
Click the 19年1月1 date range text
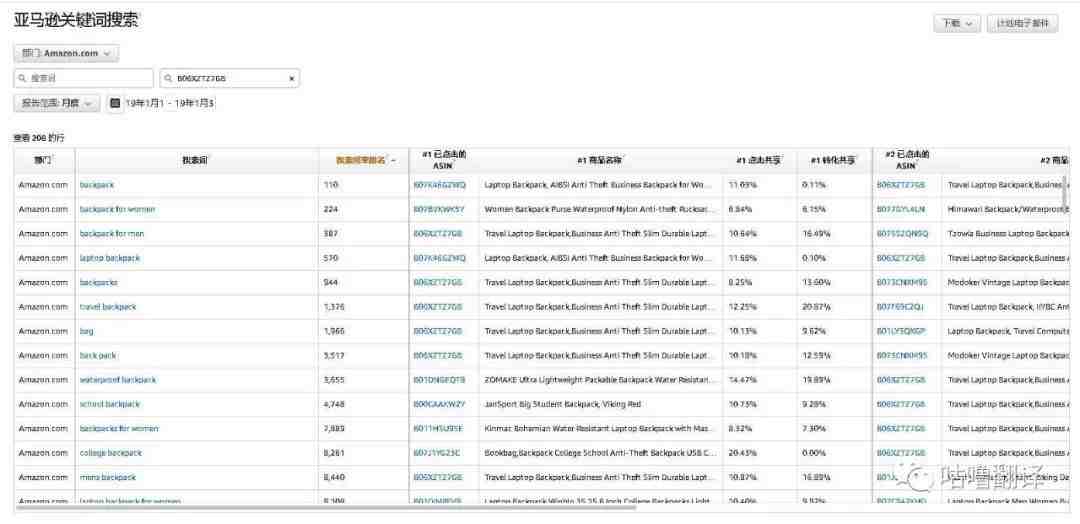pos(170,103)
